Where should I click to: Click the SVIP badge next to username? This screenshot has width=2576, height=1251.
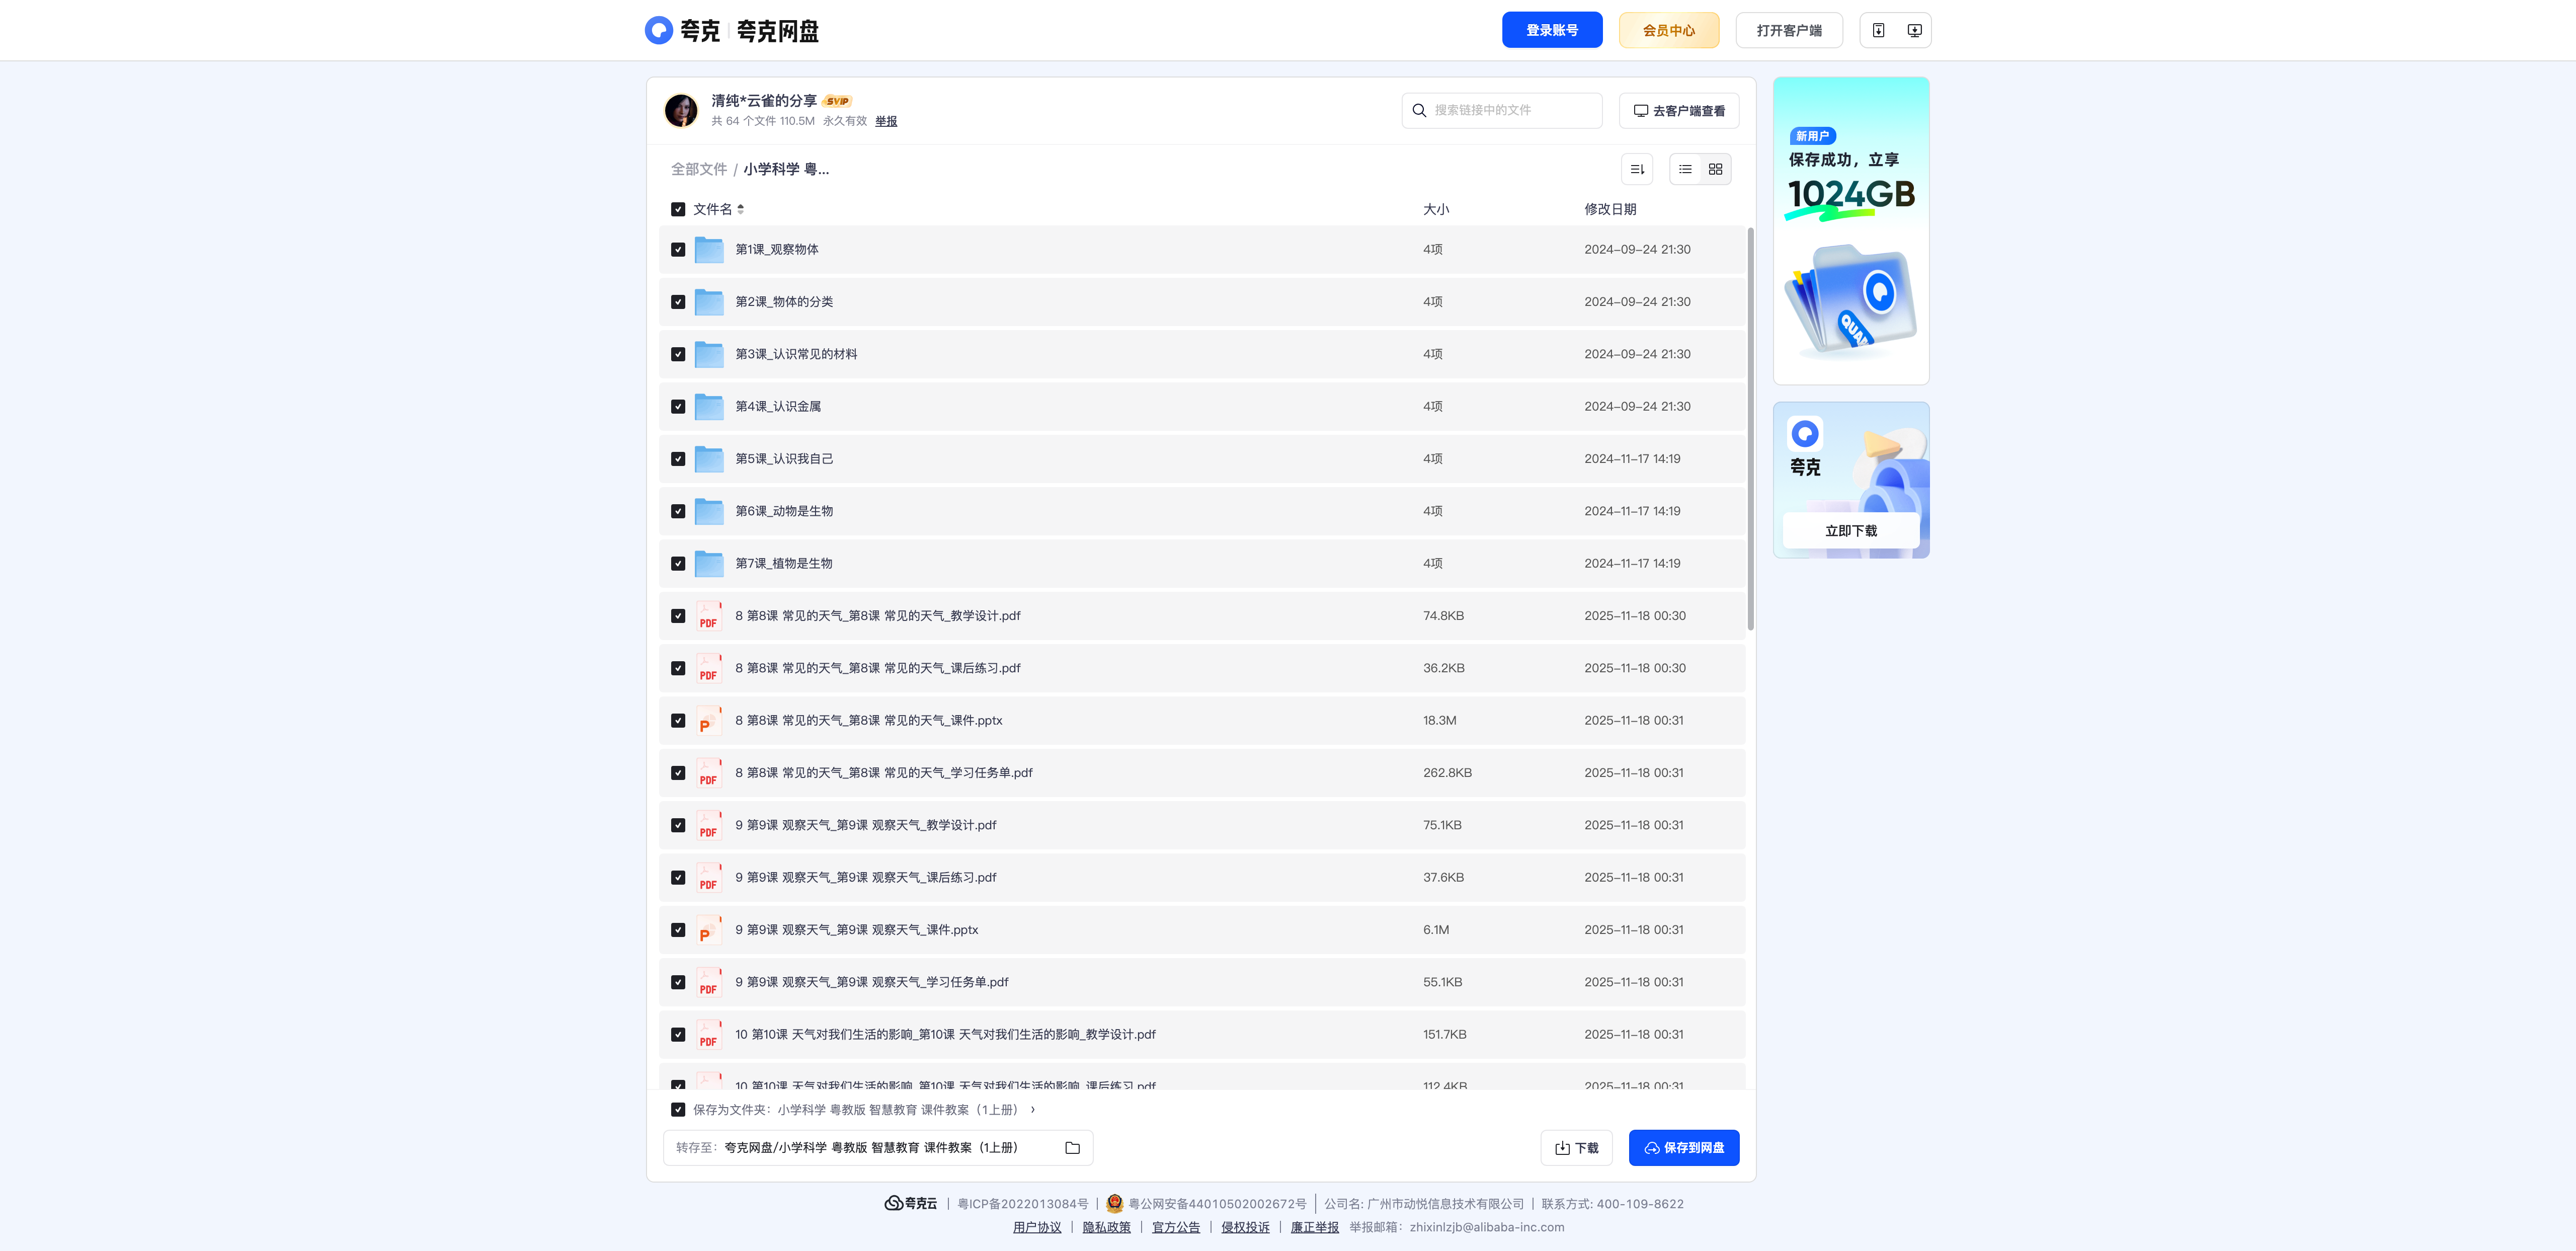coord(837,101)
